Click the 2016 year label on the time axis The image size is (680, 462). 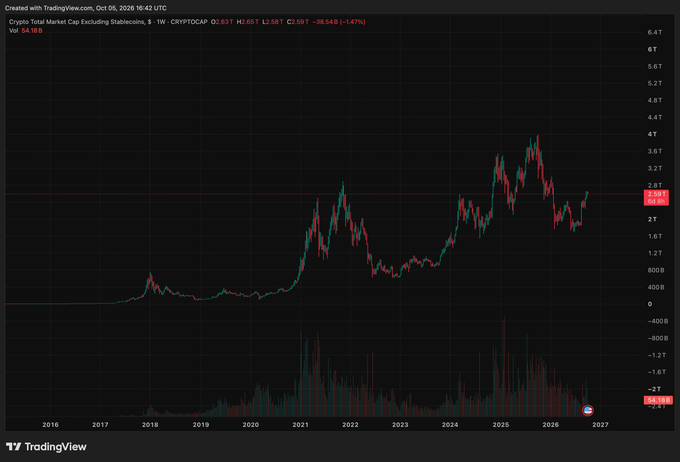click(x=50, y=425)
